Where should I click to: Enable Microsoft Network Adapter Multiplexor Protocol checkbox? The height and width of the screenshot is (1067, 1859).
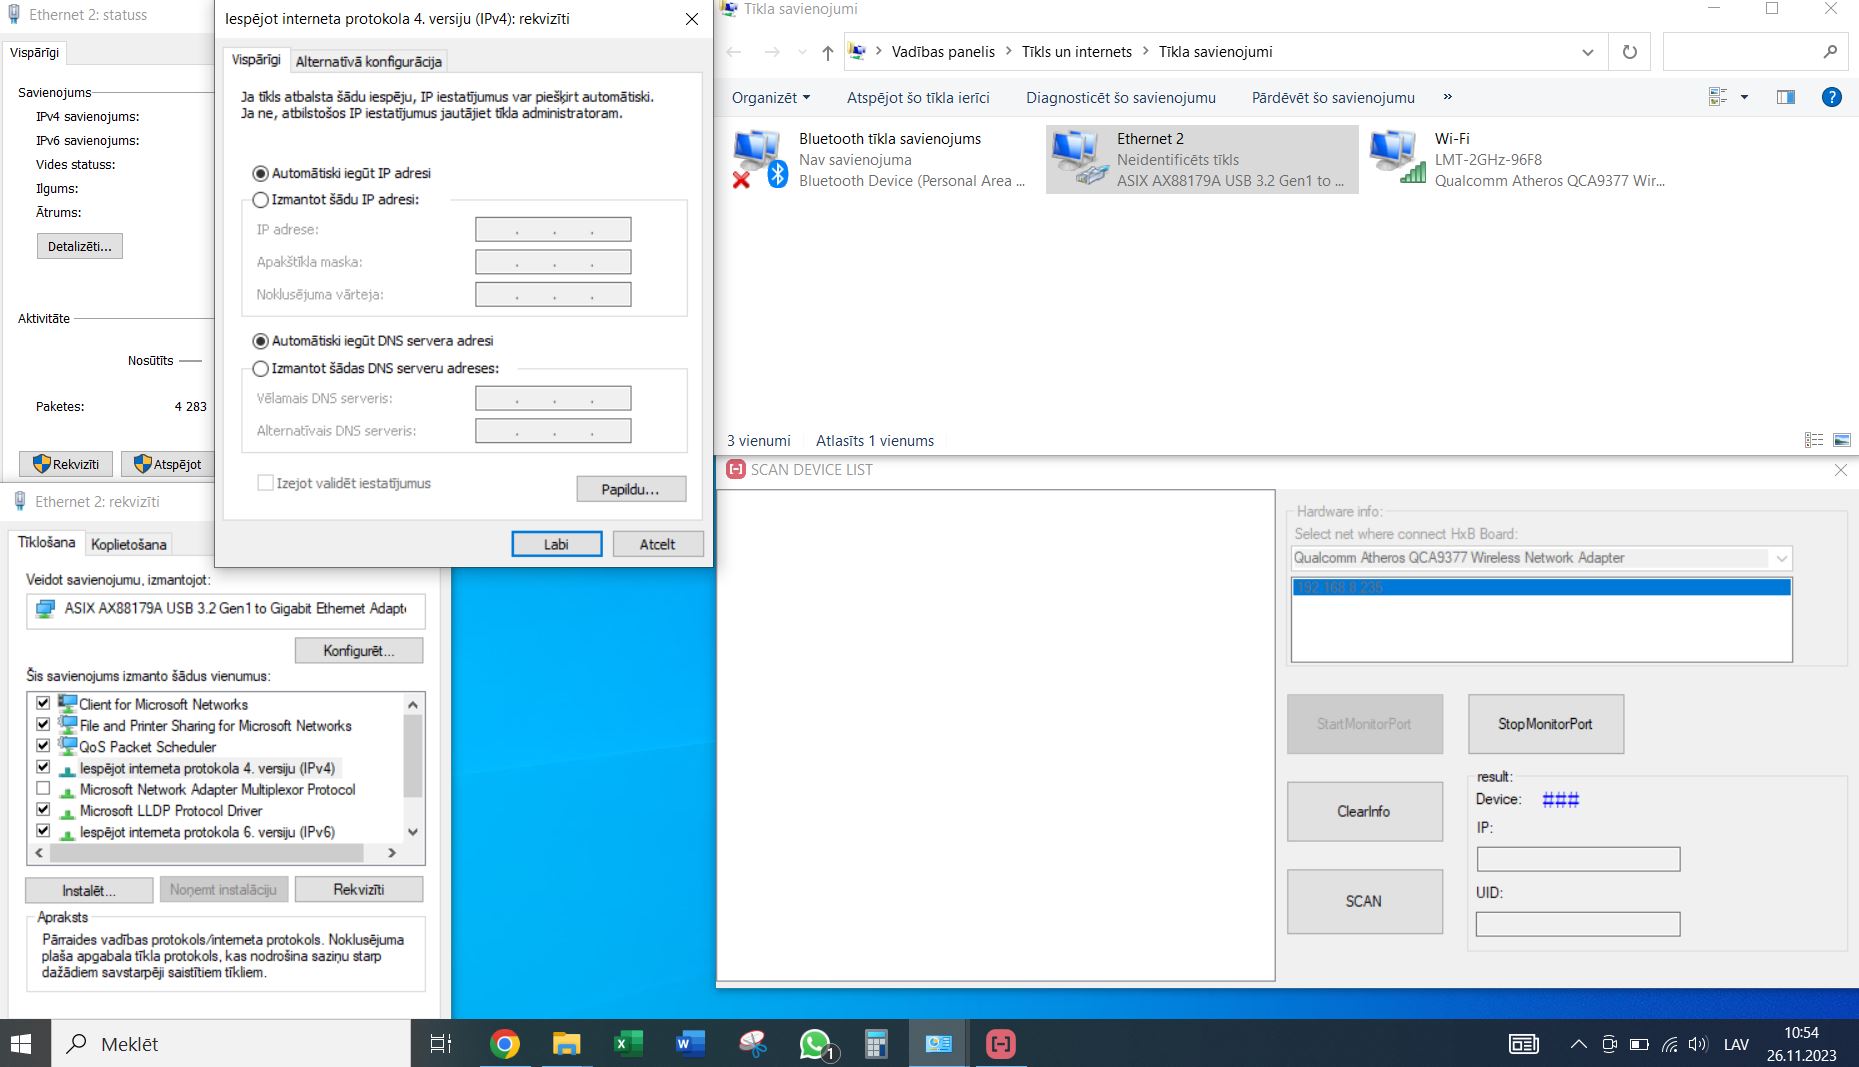[x=43, y=789]
